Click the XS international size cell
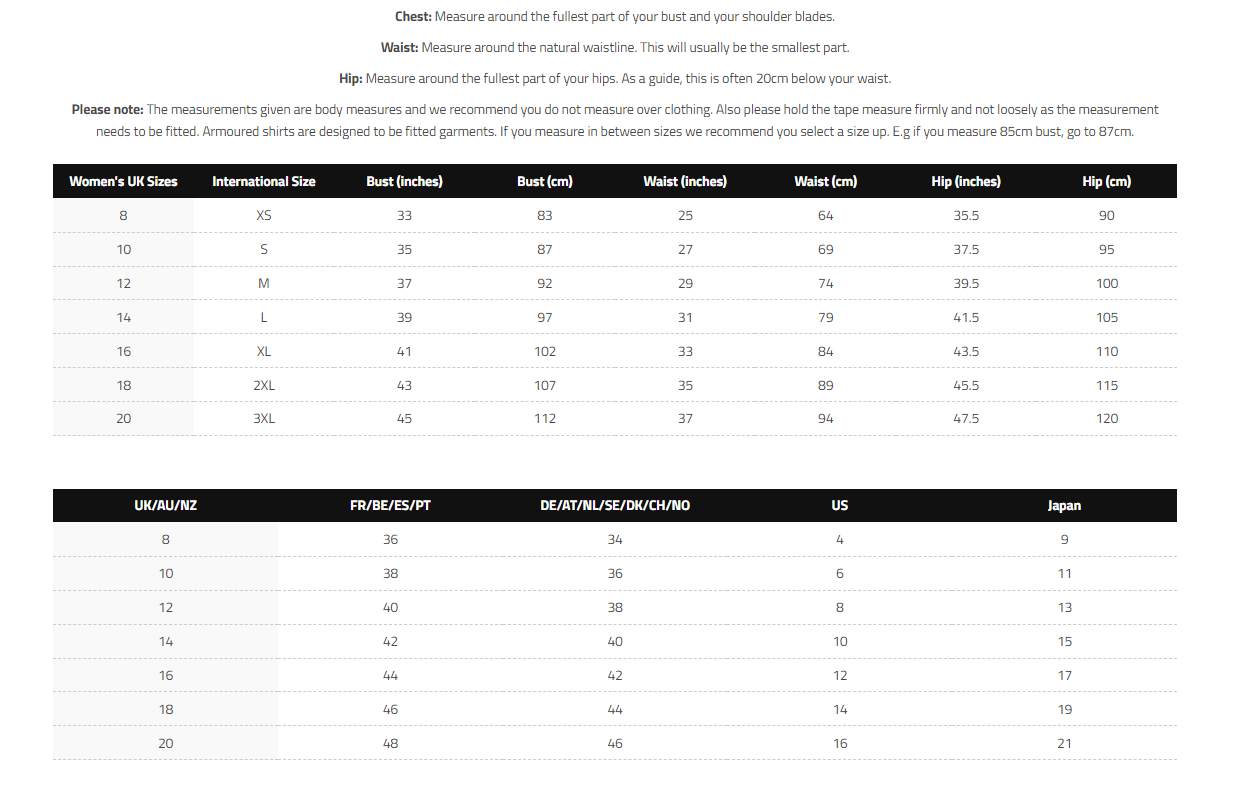The width and height of the screenshot is (1233, 787). coord(264,215)
